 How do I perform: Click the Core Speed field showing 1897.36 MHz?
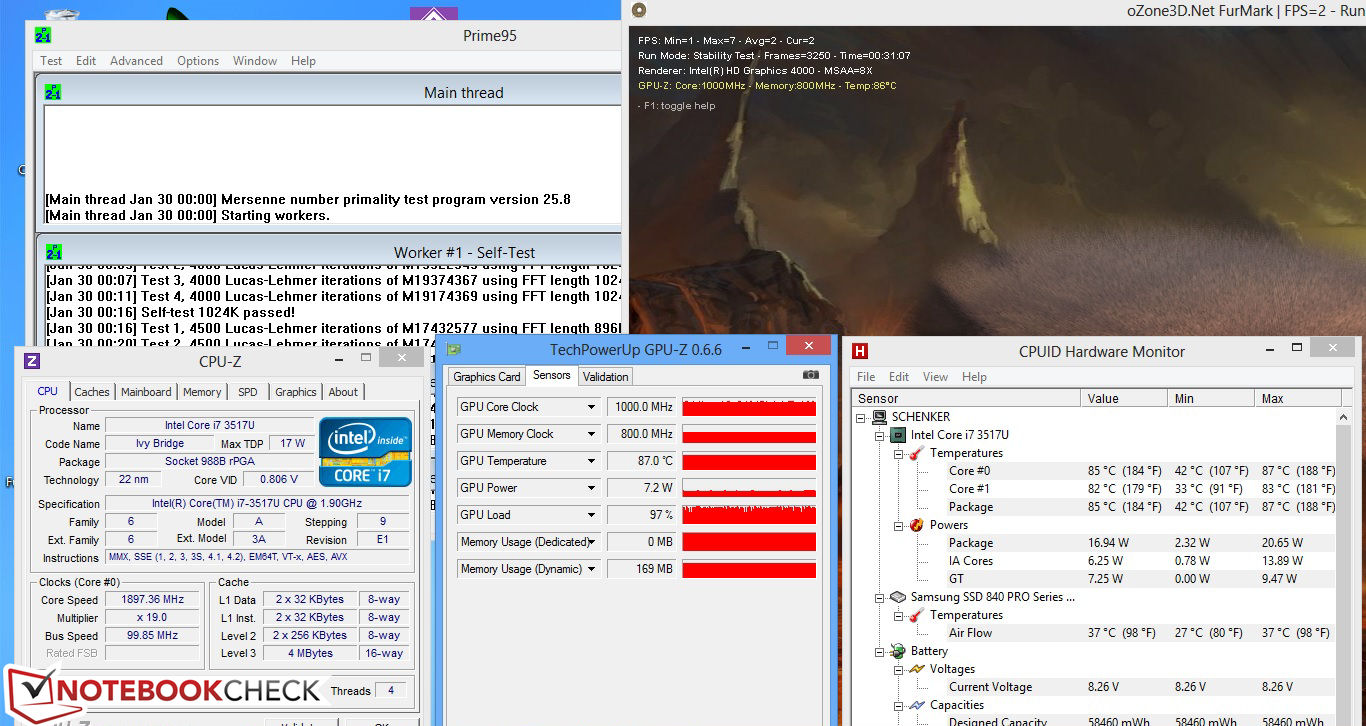154,600
